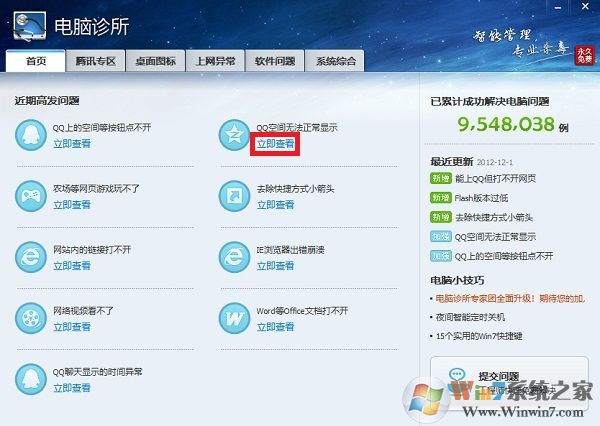
Task: Select the 系统综合 tab
Action: click(335, 61)
